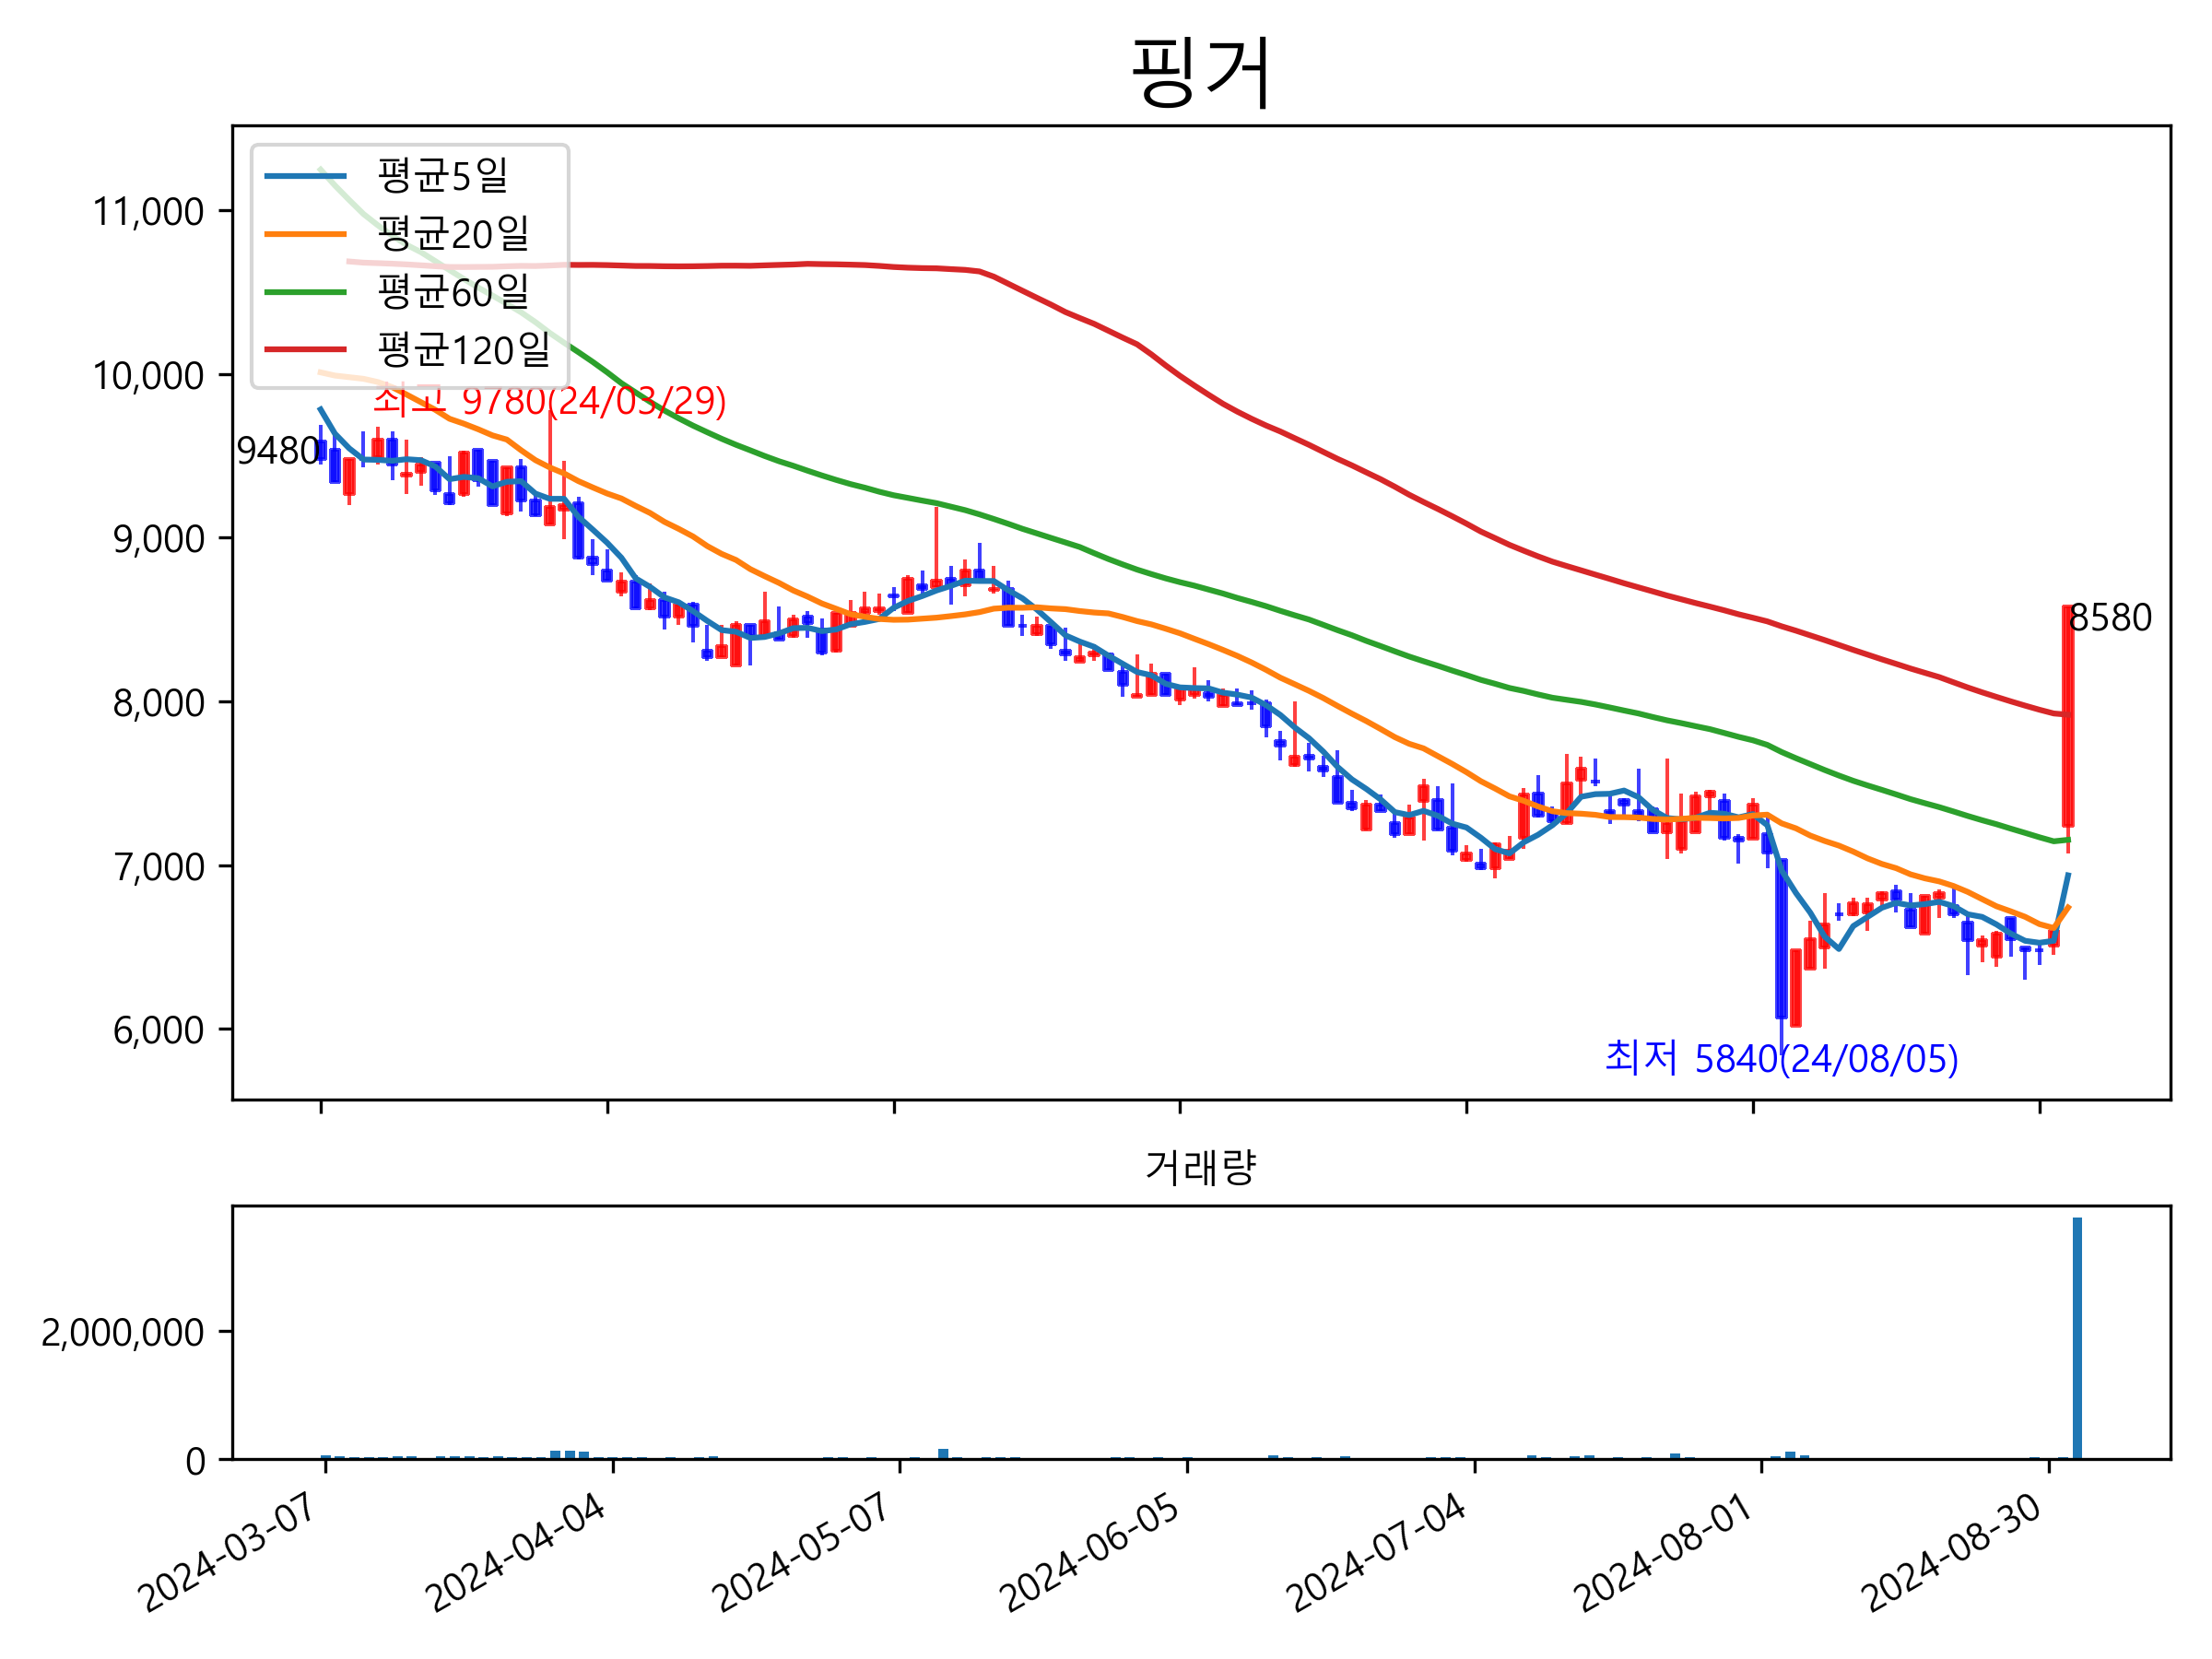
Task: Click the chart title 핑거
Action: [x=1201, y=72]
